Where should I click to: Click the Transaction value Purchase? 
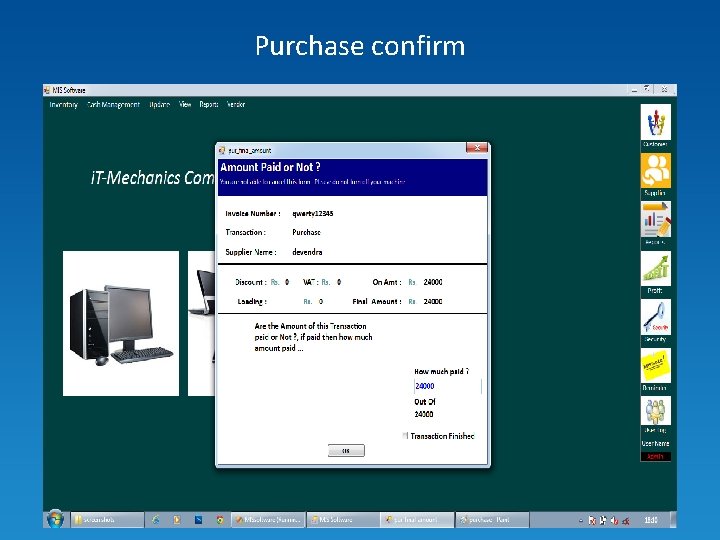coord(306,232)
